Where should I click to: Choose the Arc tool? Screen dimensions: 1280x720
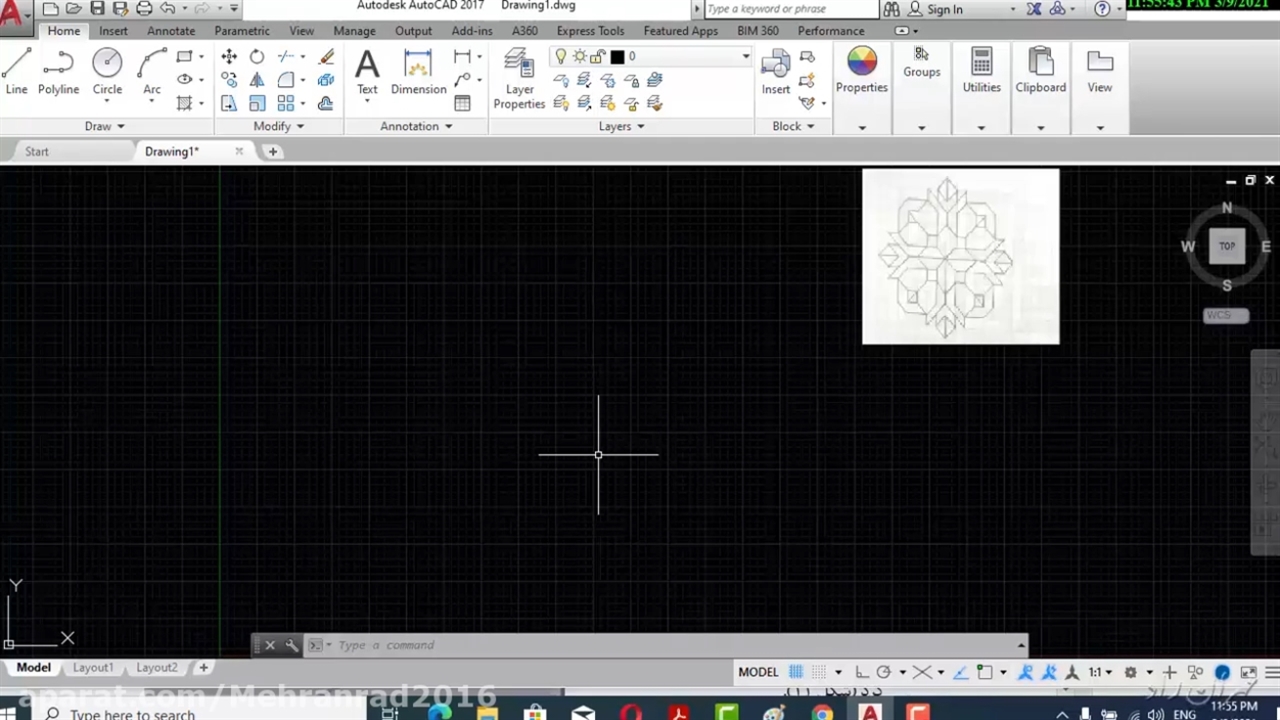point(152,71)
